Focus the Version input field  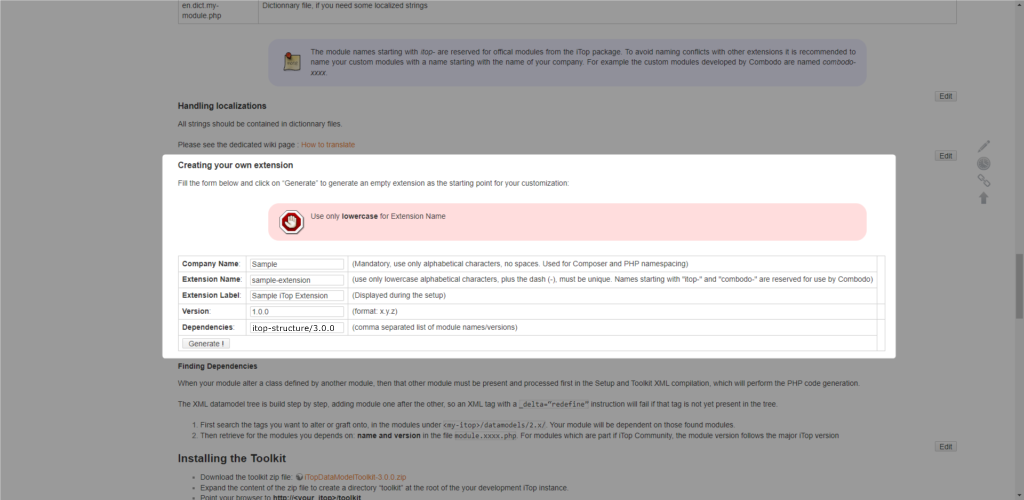(x=297, y=311)
